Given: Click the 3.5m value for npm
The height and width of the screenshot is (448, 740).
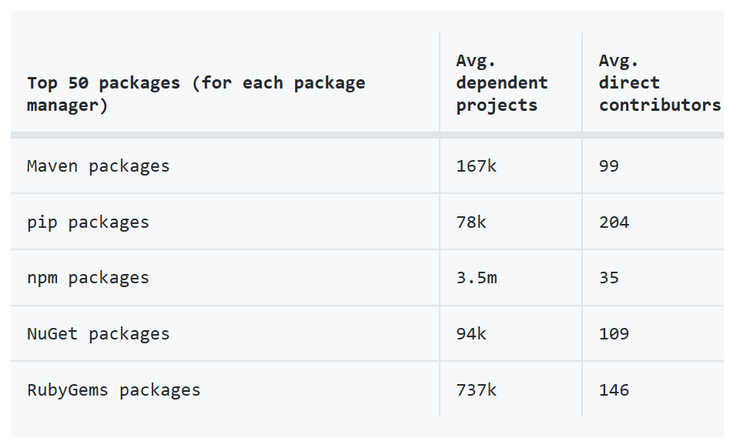Looking at the screenshot, I should pos(476,278).
